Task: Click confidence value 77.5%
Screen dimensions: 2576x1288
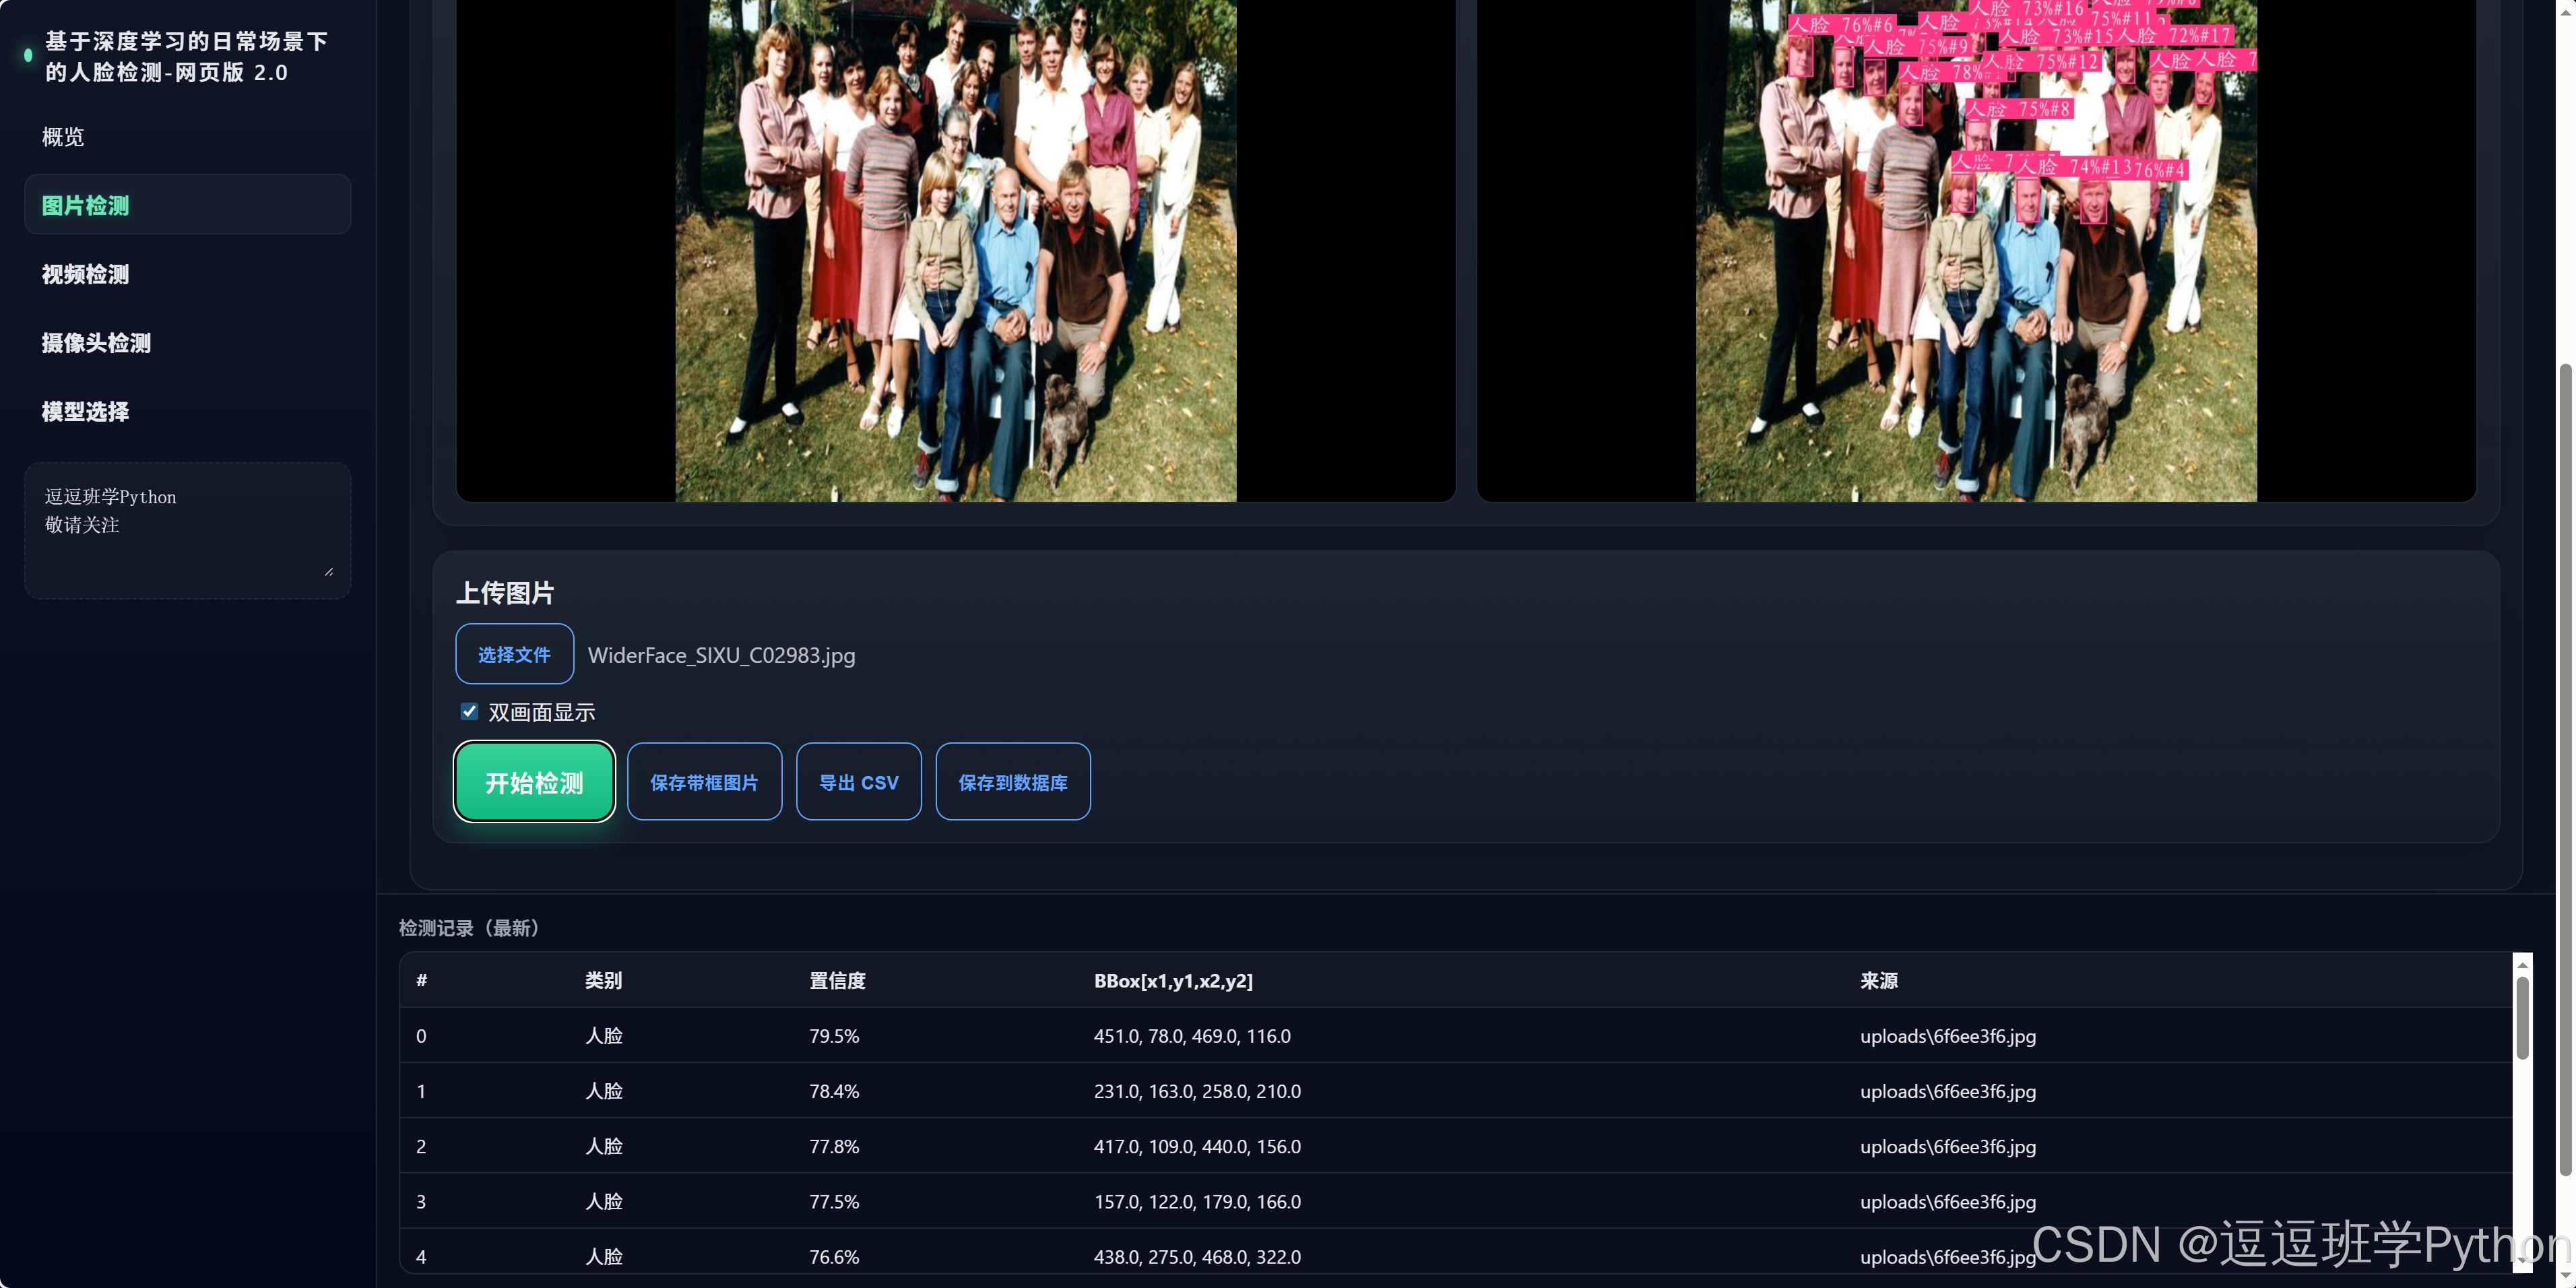Action: tap(835, 1201)
